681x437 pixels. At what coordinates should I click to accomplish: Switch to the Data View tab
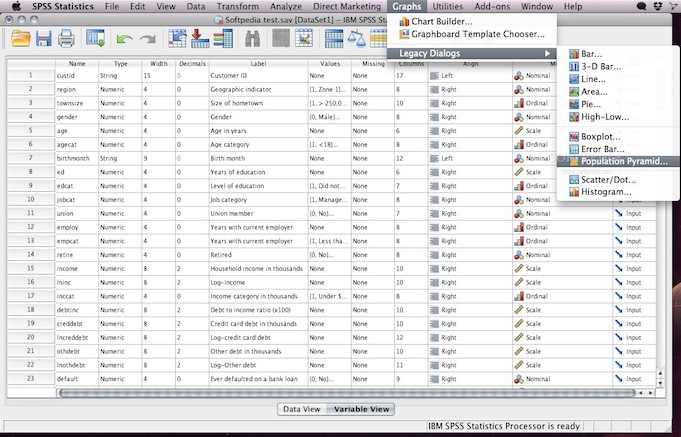pos(302,409)
